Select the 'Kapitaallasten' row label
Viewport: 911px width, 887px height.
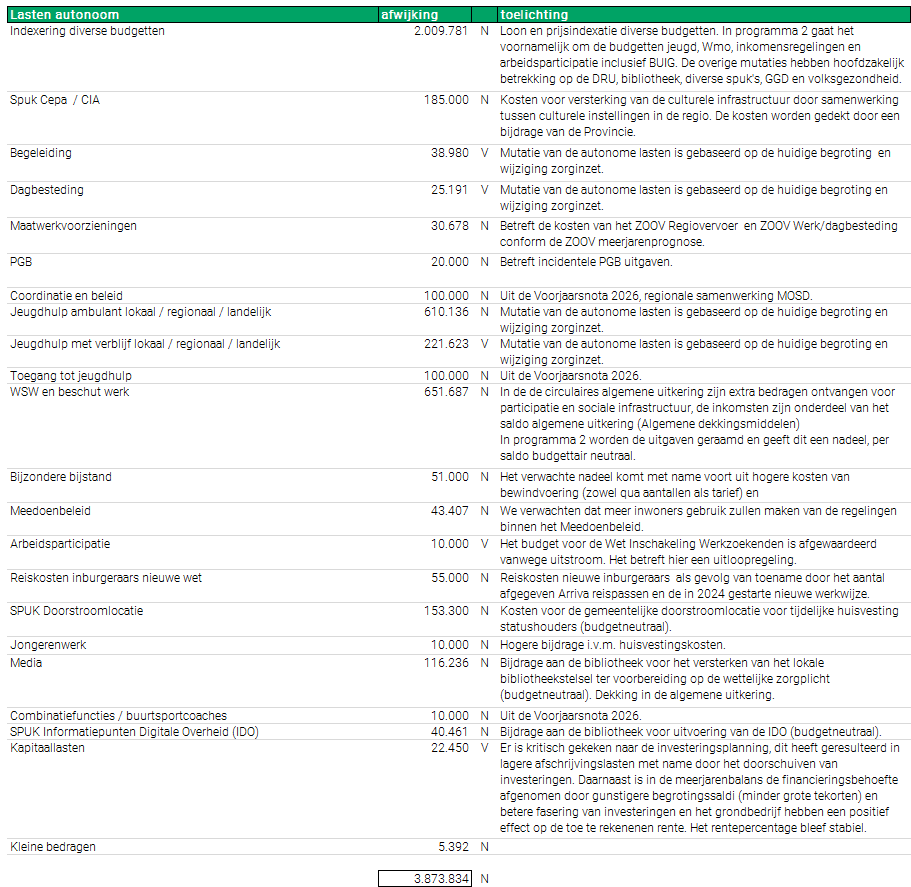coord(47,747)
